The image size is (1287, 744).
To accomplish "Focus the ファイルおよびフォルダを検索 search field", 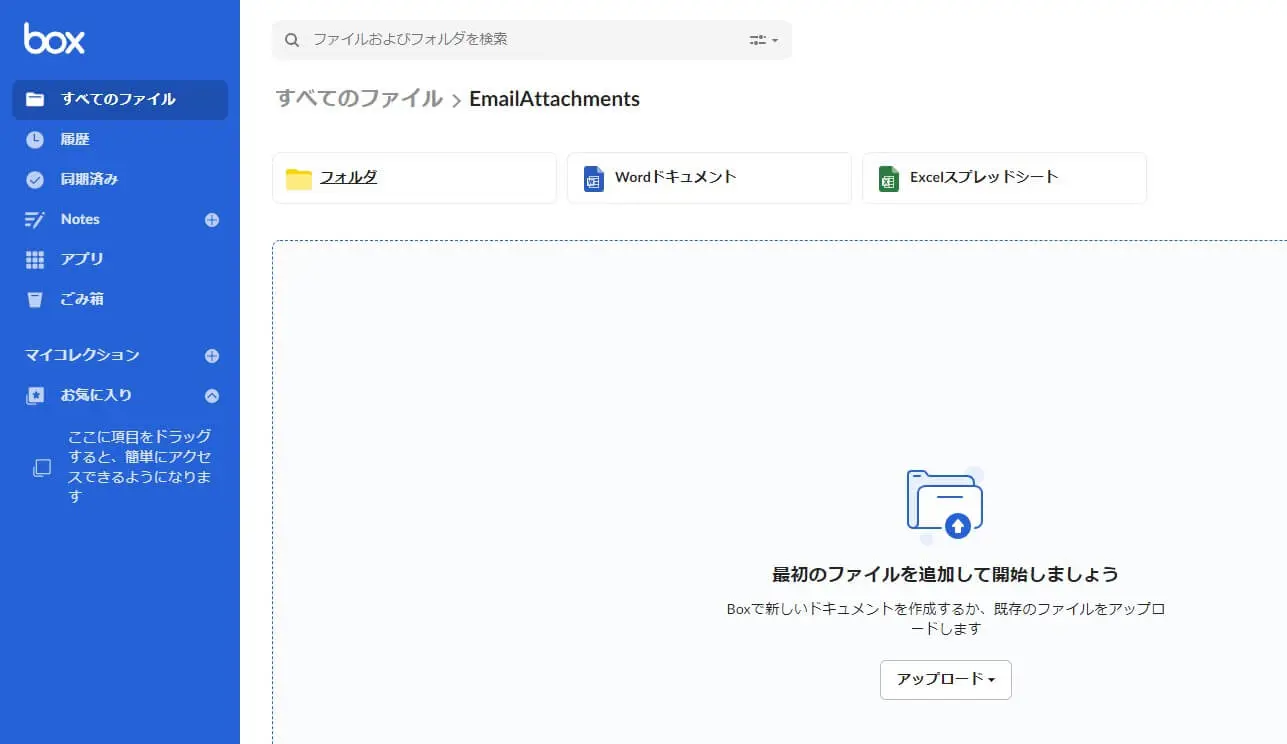I will (x=532, y=40).
